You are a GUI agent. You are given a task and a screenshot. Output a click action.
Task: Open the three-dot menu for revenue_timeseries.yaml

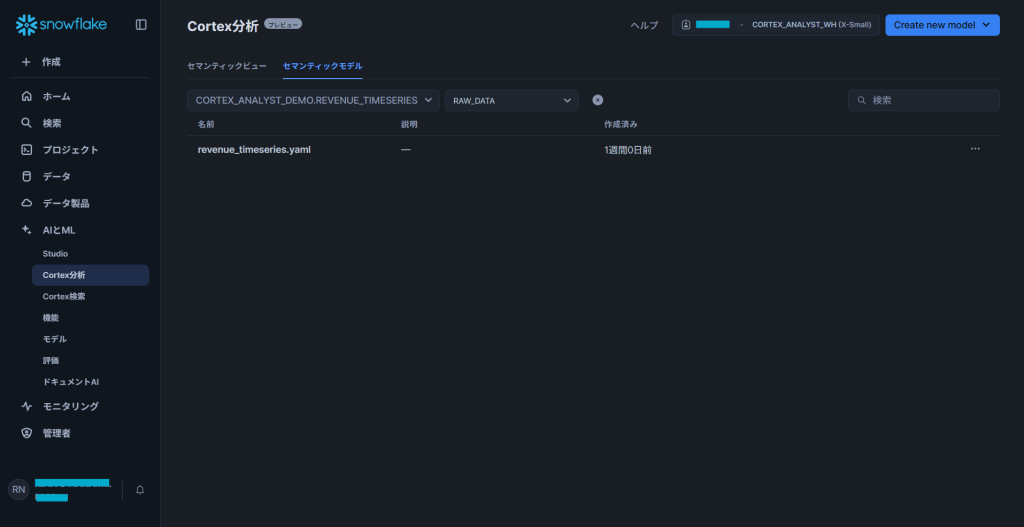(x=975, y=149)
